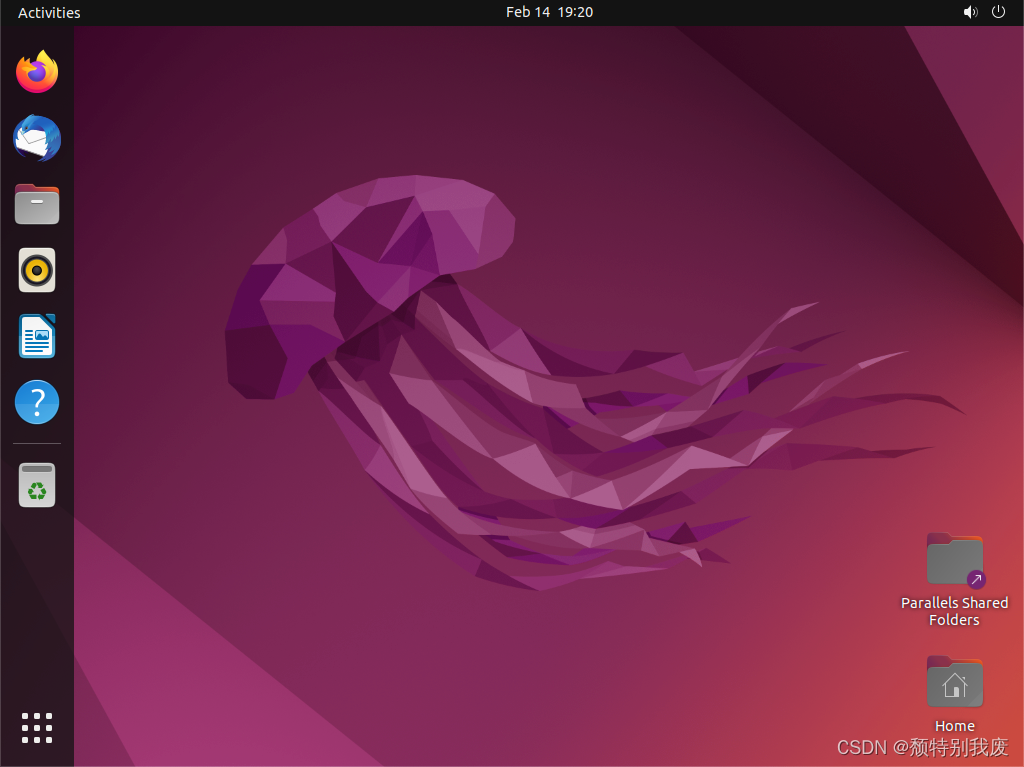Click the Parallels Shared Folders label
This screenshot has height=767, width=1024.
(955, 611)
